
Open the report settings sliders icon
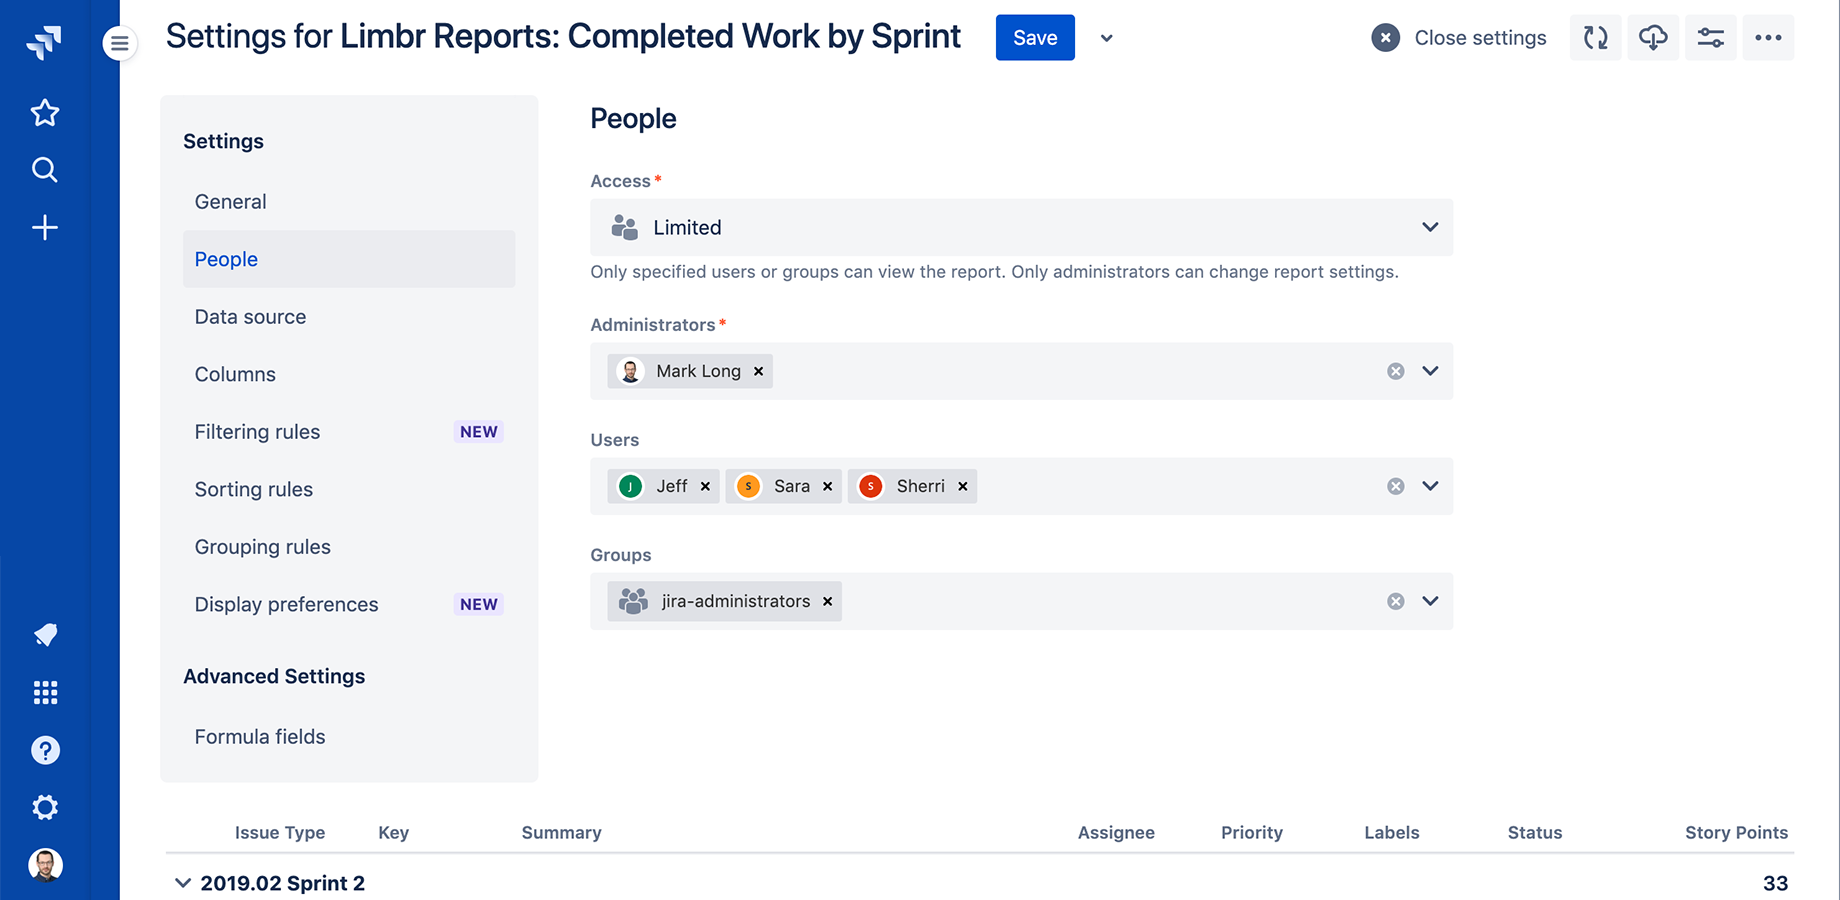point(1710,38)
